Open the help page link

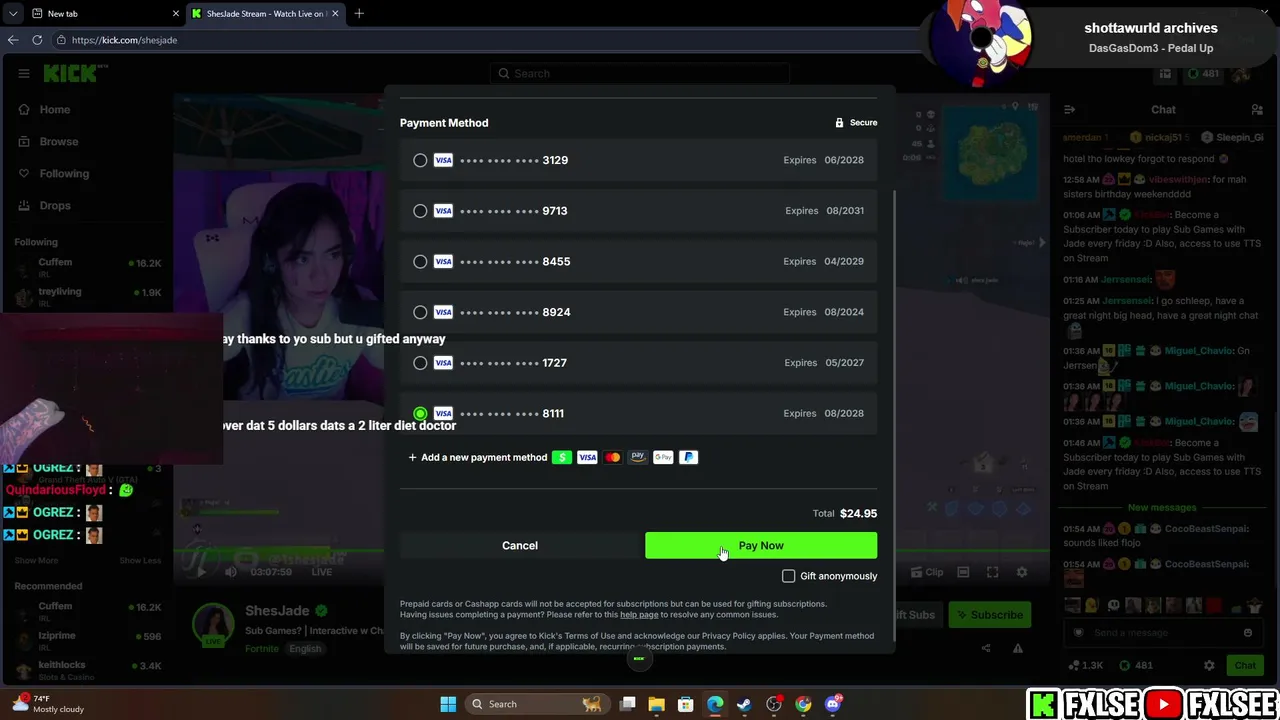[x=639, y=615]
